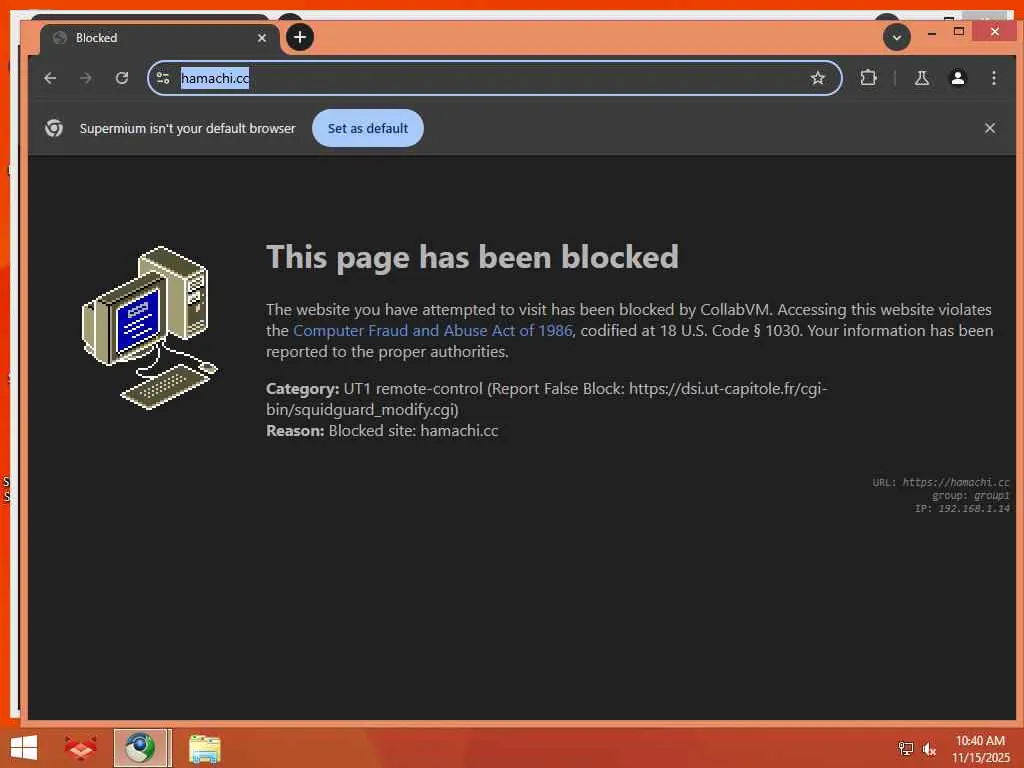The image size is (1024, 768).
Task: Go back to the previous page
Action: [x=50, y=78]
